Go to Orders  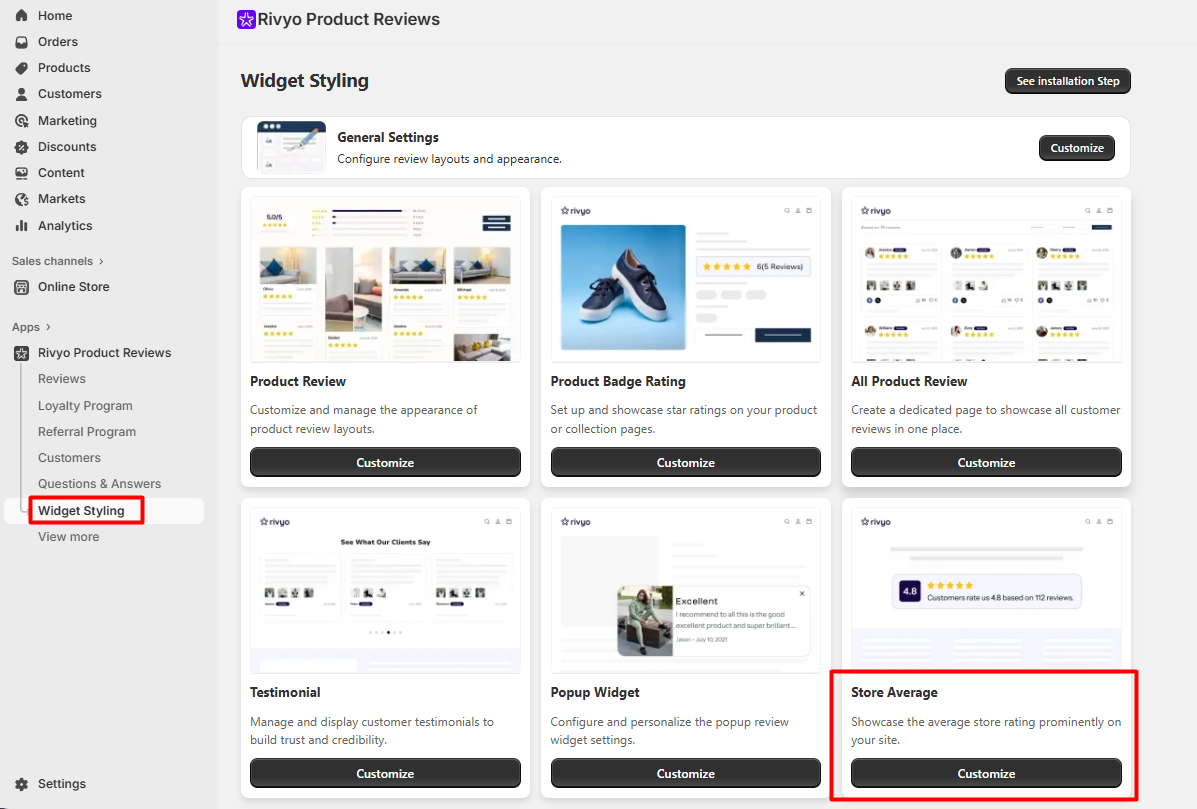pyautogui.click(x=58, y=42)
